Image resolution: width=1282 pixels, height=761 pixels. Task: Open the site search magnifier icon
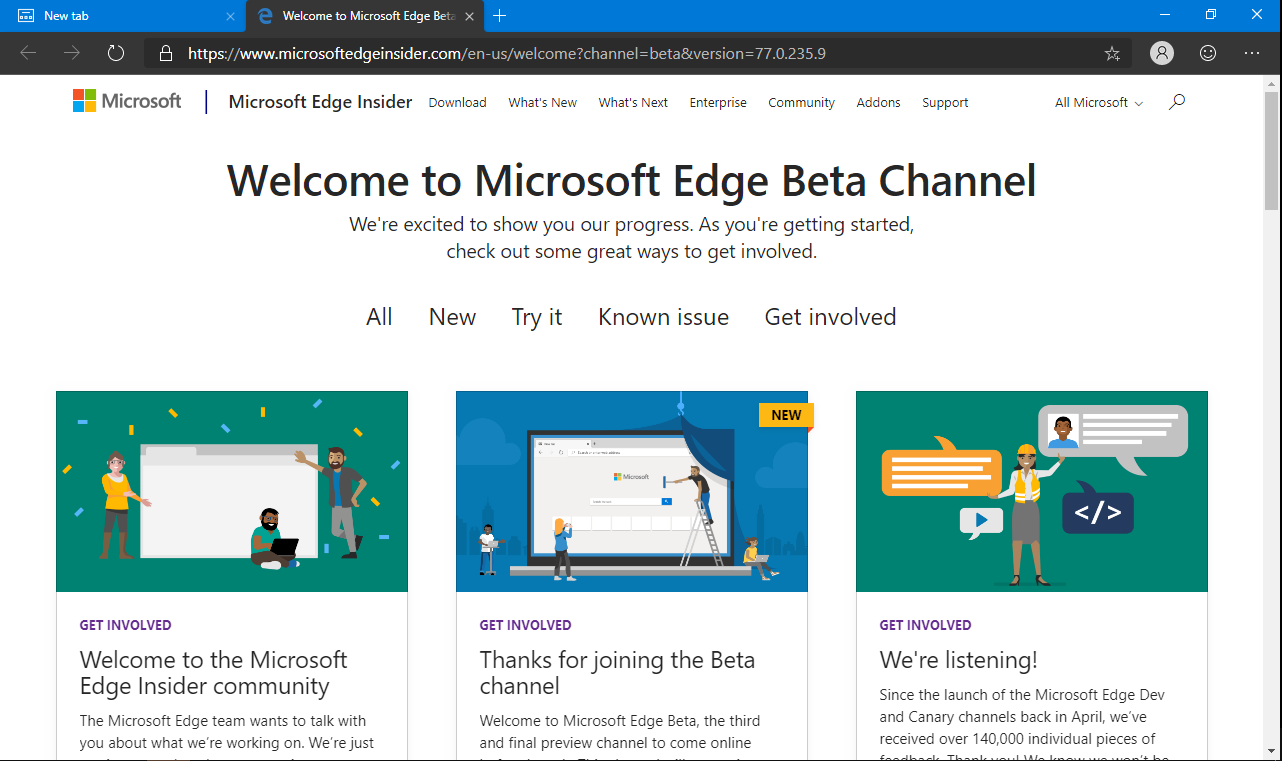coord(1177,101)
